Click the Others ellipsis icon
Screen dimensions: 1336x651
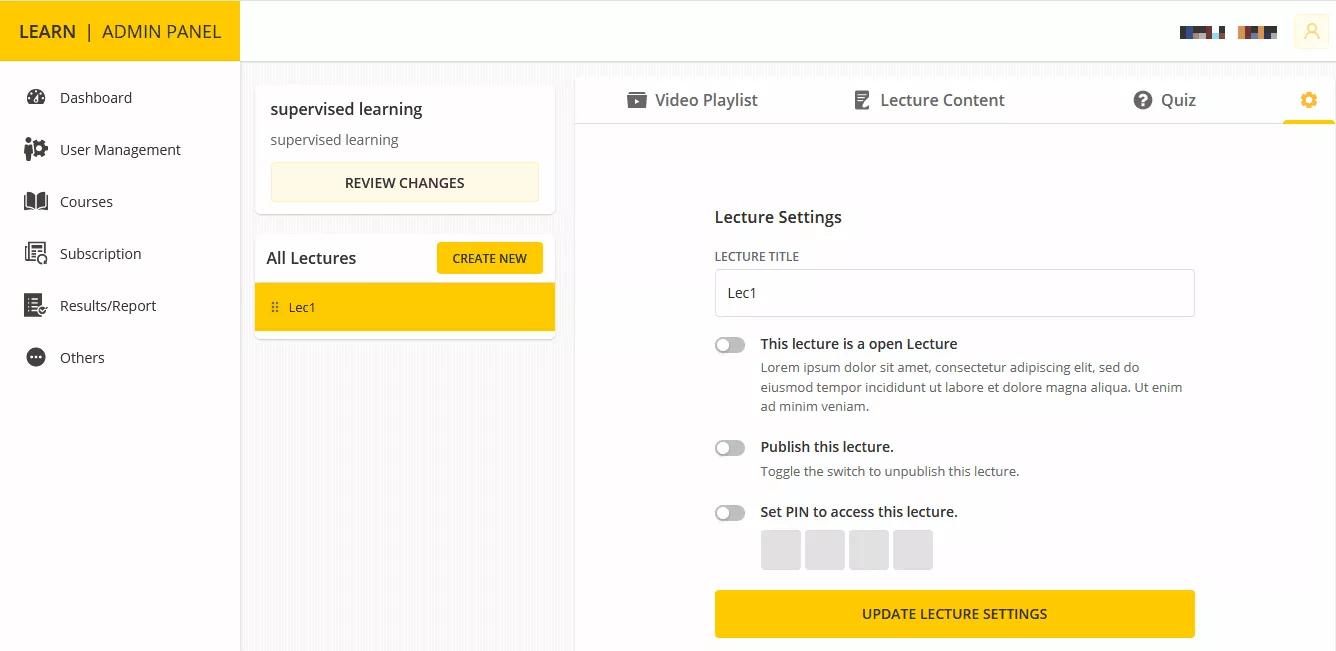[36, 358]
